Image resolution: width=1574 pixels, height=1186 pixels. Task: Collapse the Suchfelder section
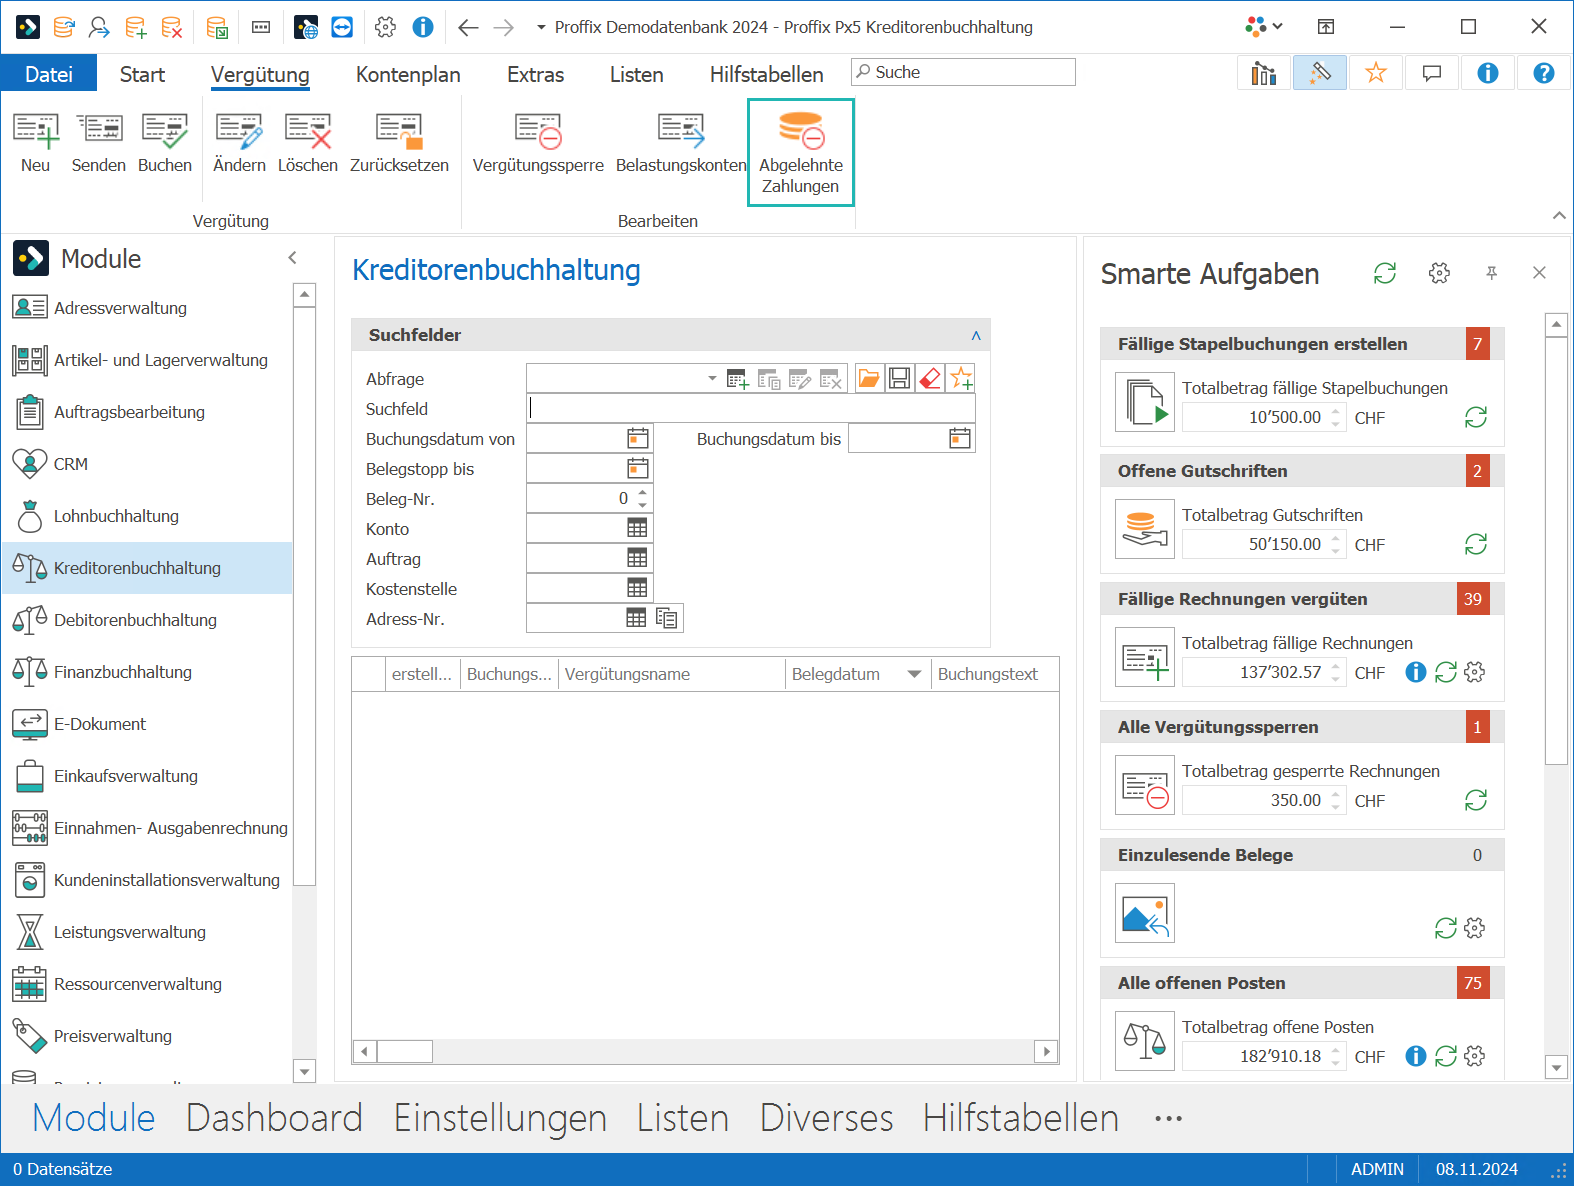976,335
